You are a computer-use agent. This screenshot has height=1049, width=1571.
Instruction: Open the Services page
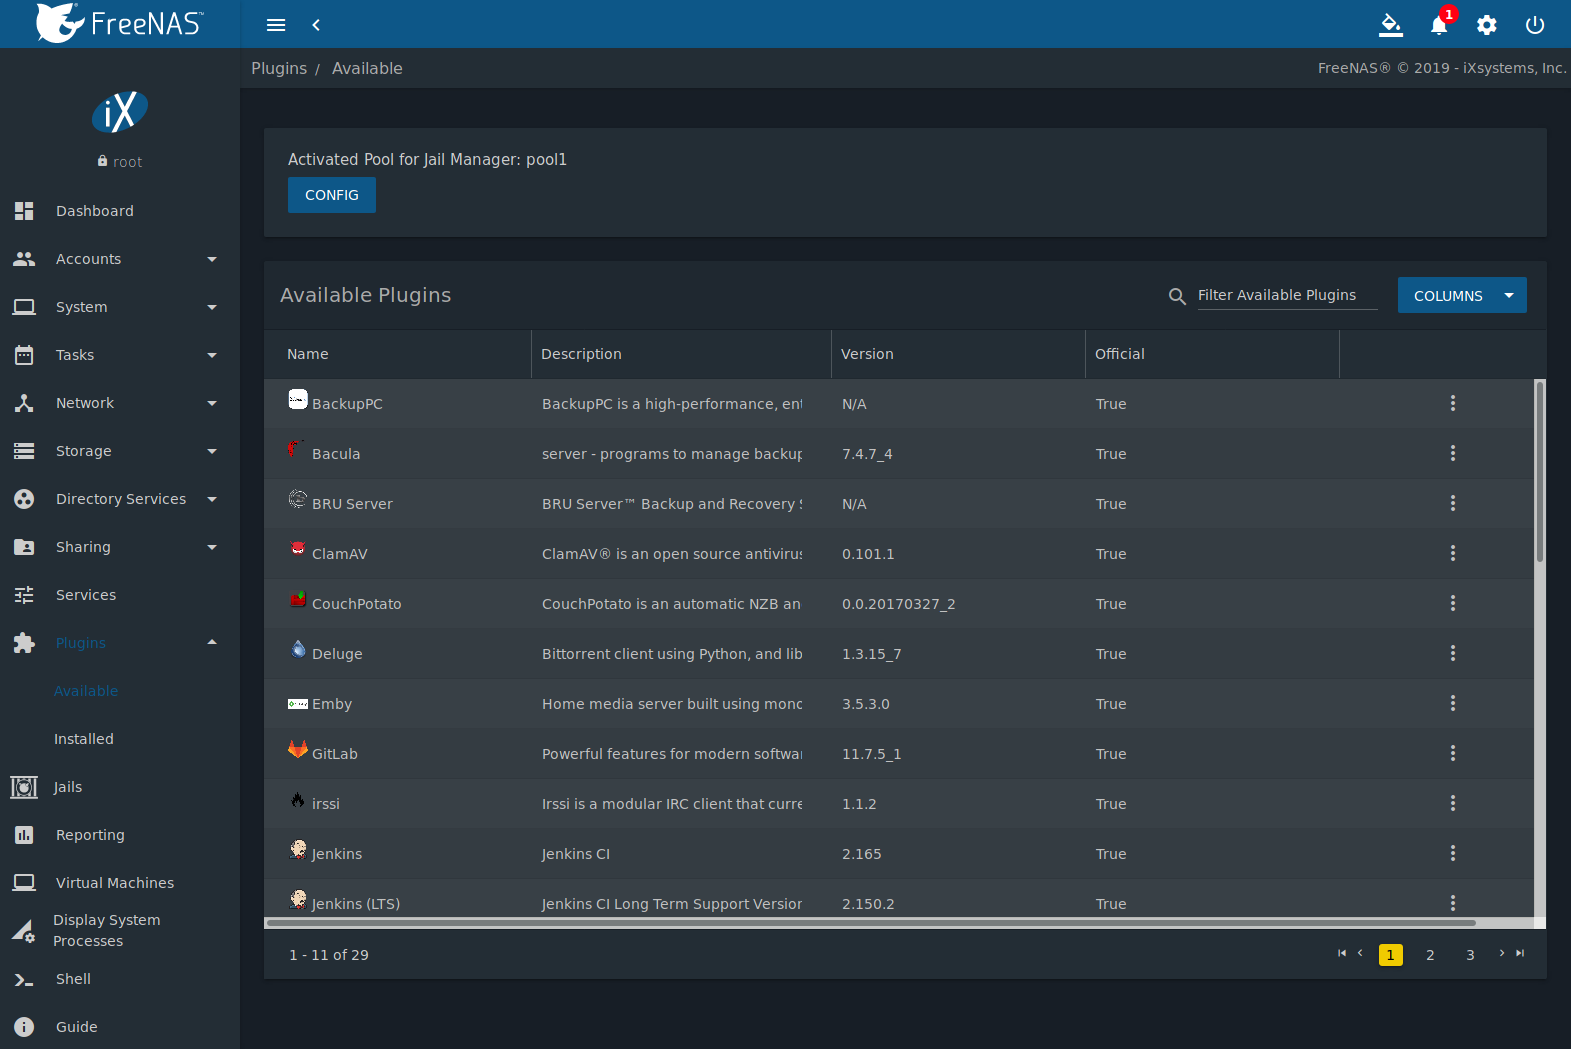pos(120,595)
